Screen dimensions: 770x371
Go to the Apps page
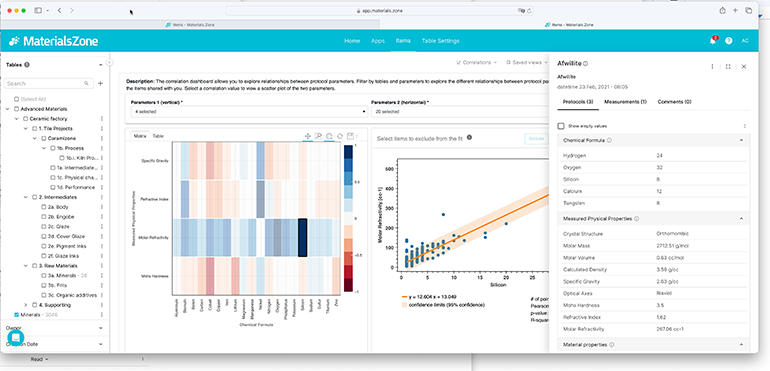point(378,41)
